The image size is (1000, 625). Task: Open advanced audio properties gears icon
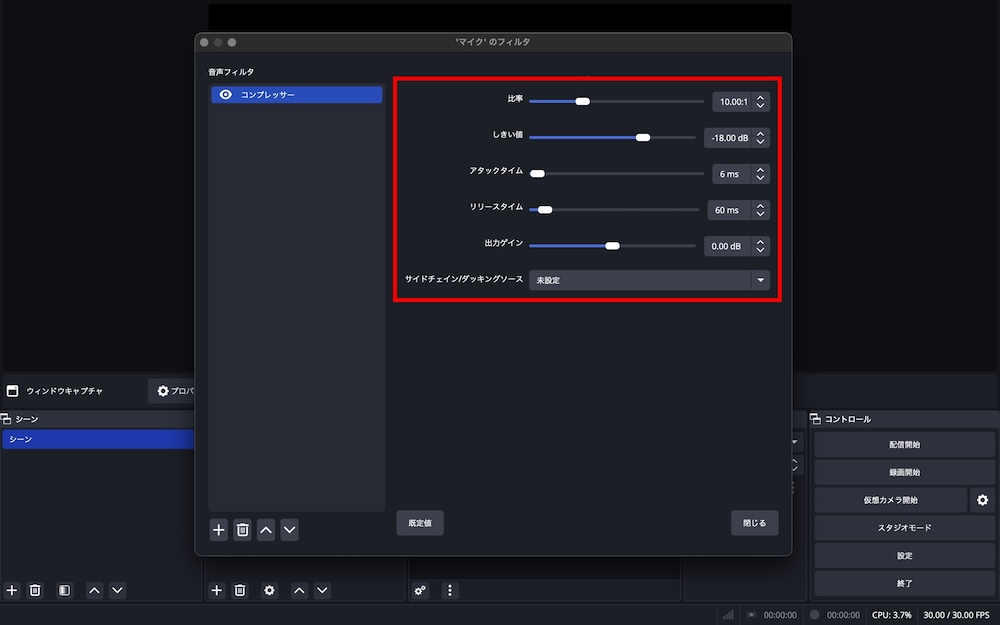(420, 591)
